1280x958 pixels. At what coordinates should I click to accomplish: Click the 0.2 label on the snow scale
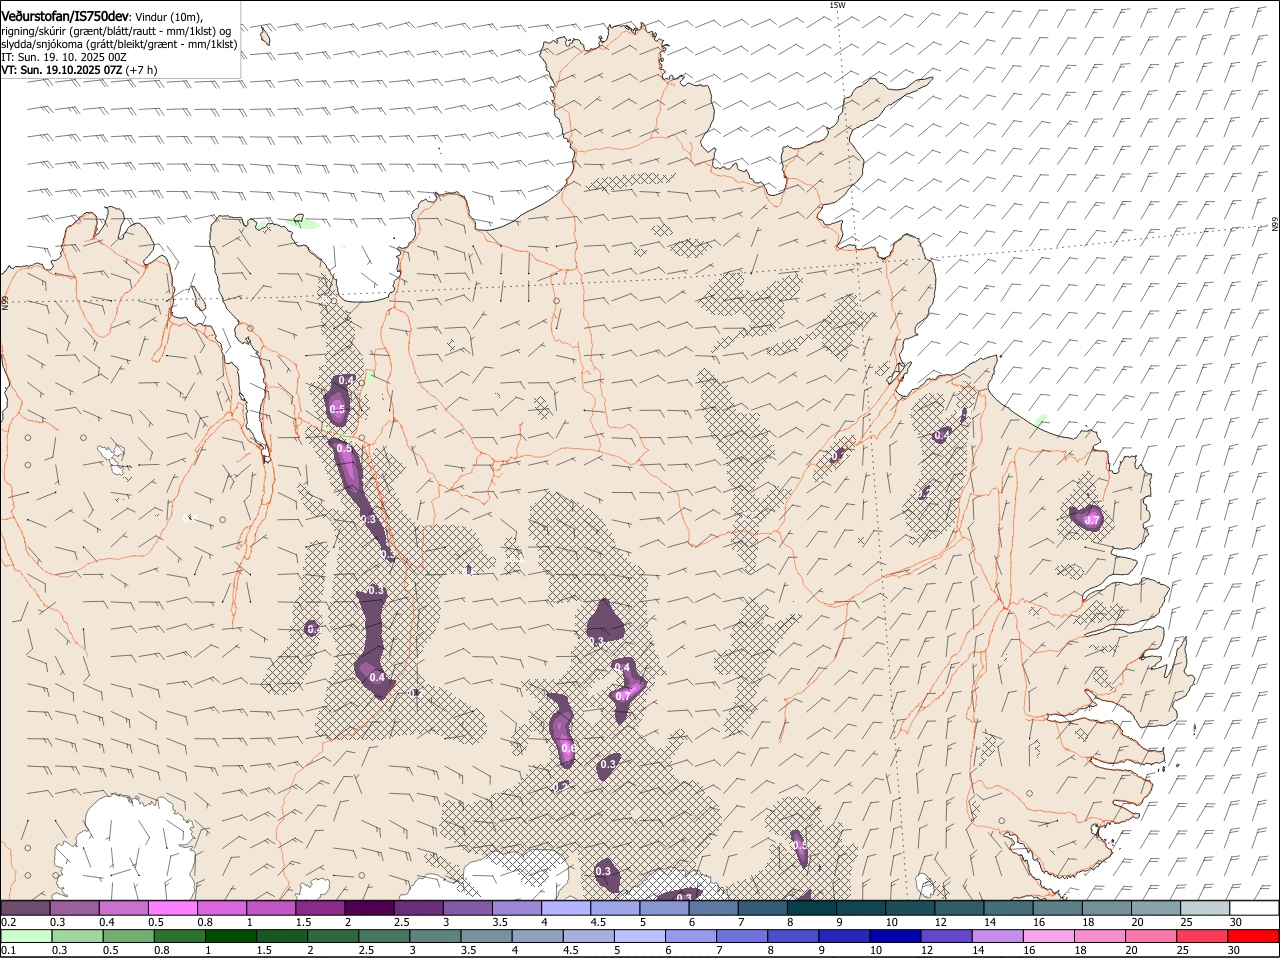pyautogui.click(x=8, y=922)
